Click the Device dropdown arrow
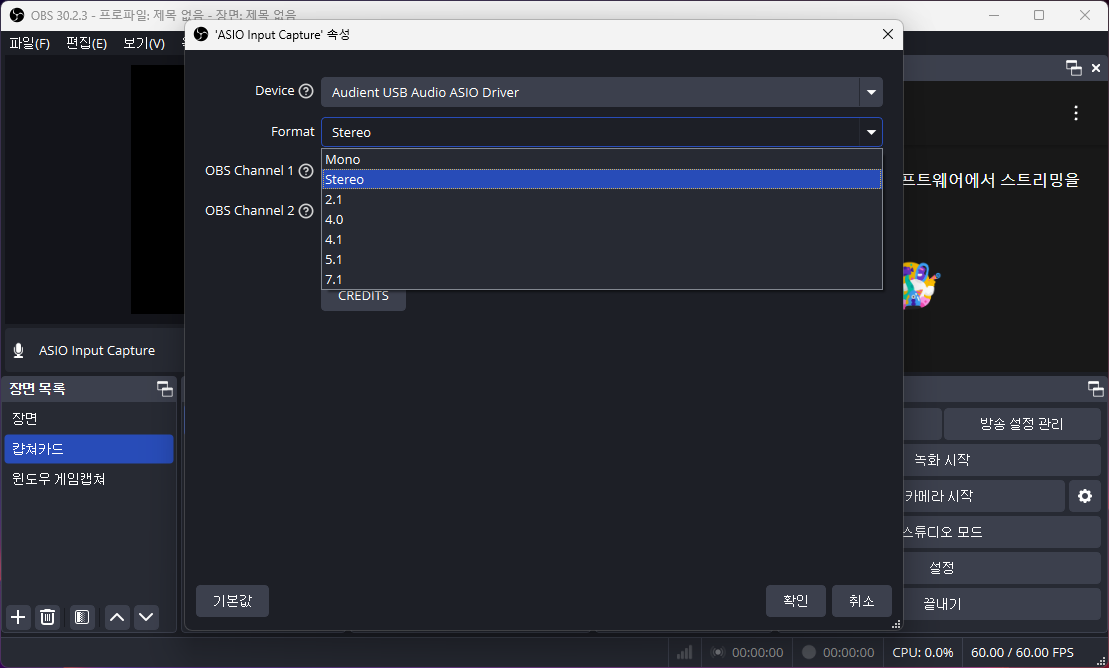 [871, 92]
